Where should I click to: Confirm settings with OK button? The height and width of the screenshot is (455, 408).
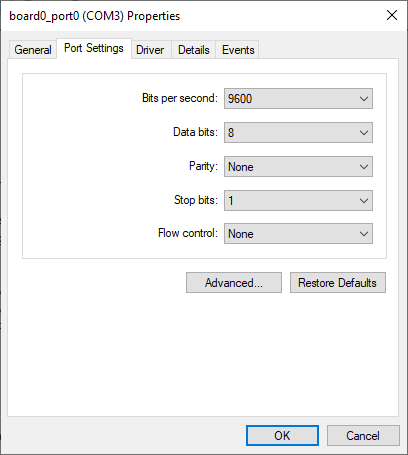[x=282, y=435]
